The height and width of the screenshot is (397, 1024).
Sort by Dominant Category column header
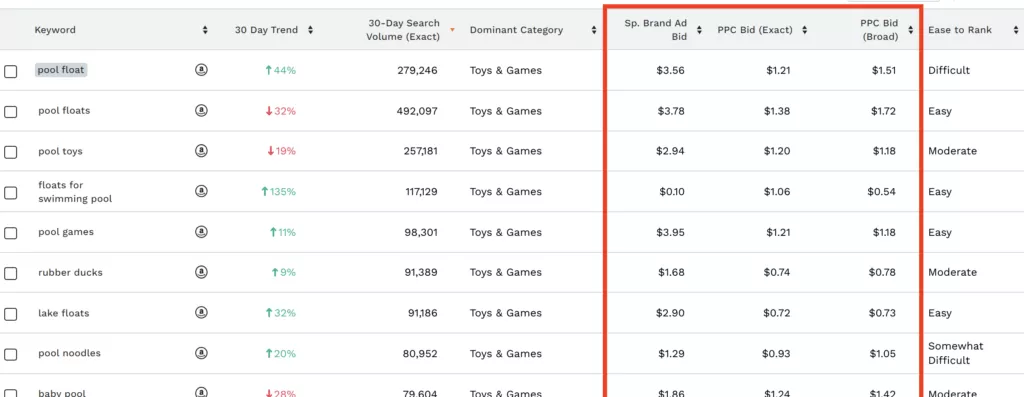[516, 30]
